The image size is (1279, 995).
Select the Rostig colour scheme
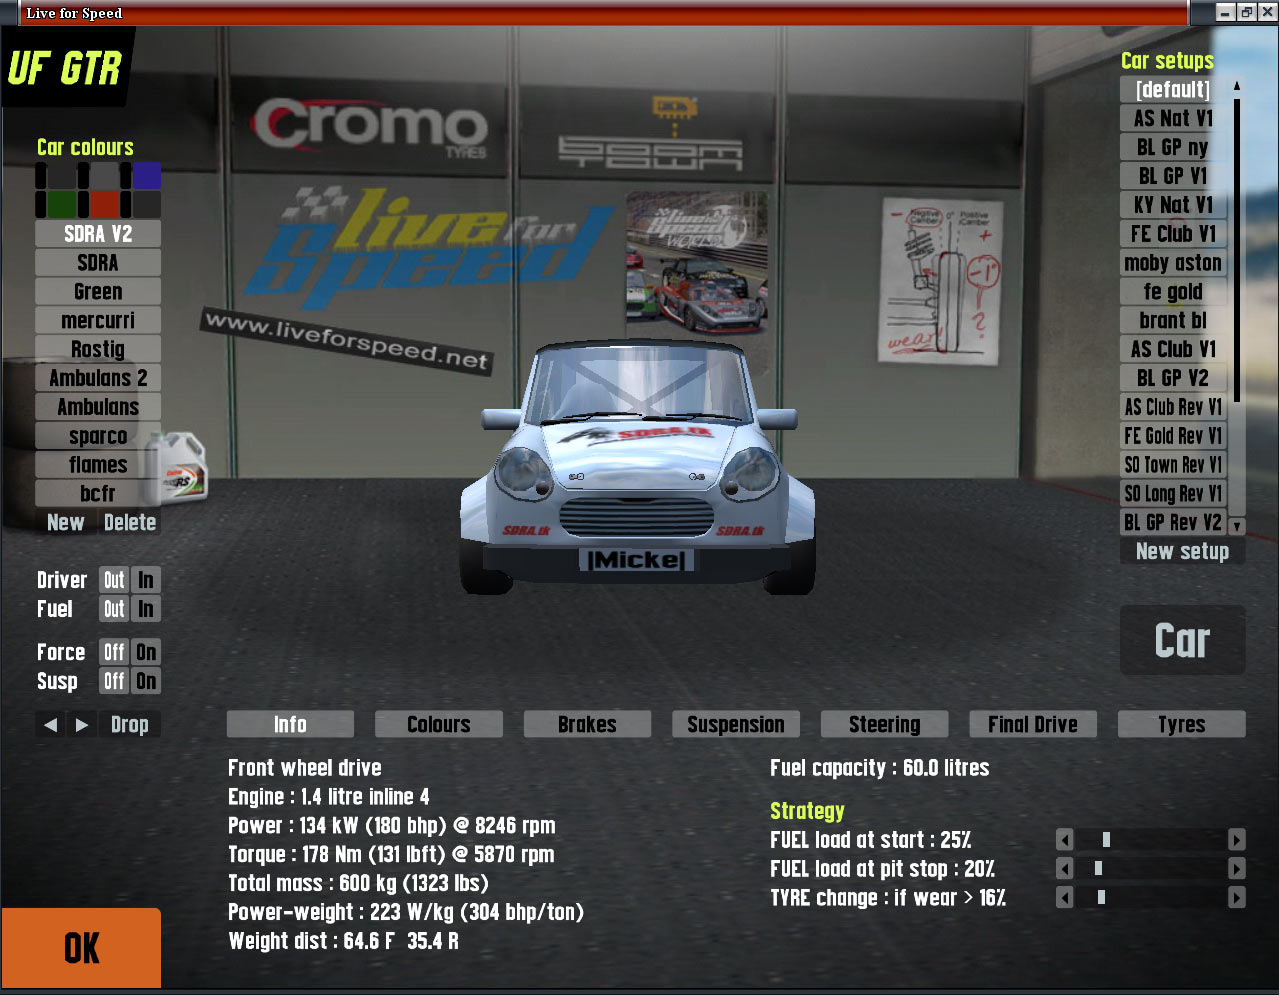click(x=98, y=350)
